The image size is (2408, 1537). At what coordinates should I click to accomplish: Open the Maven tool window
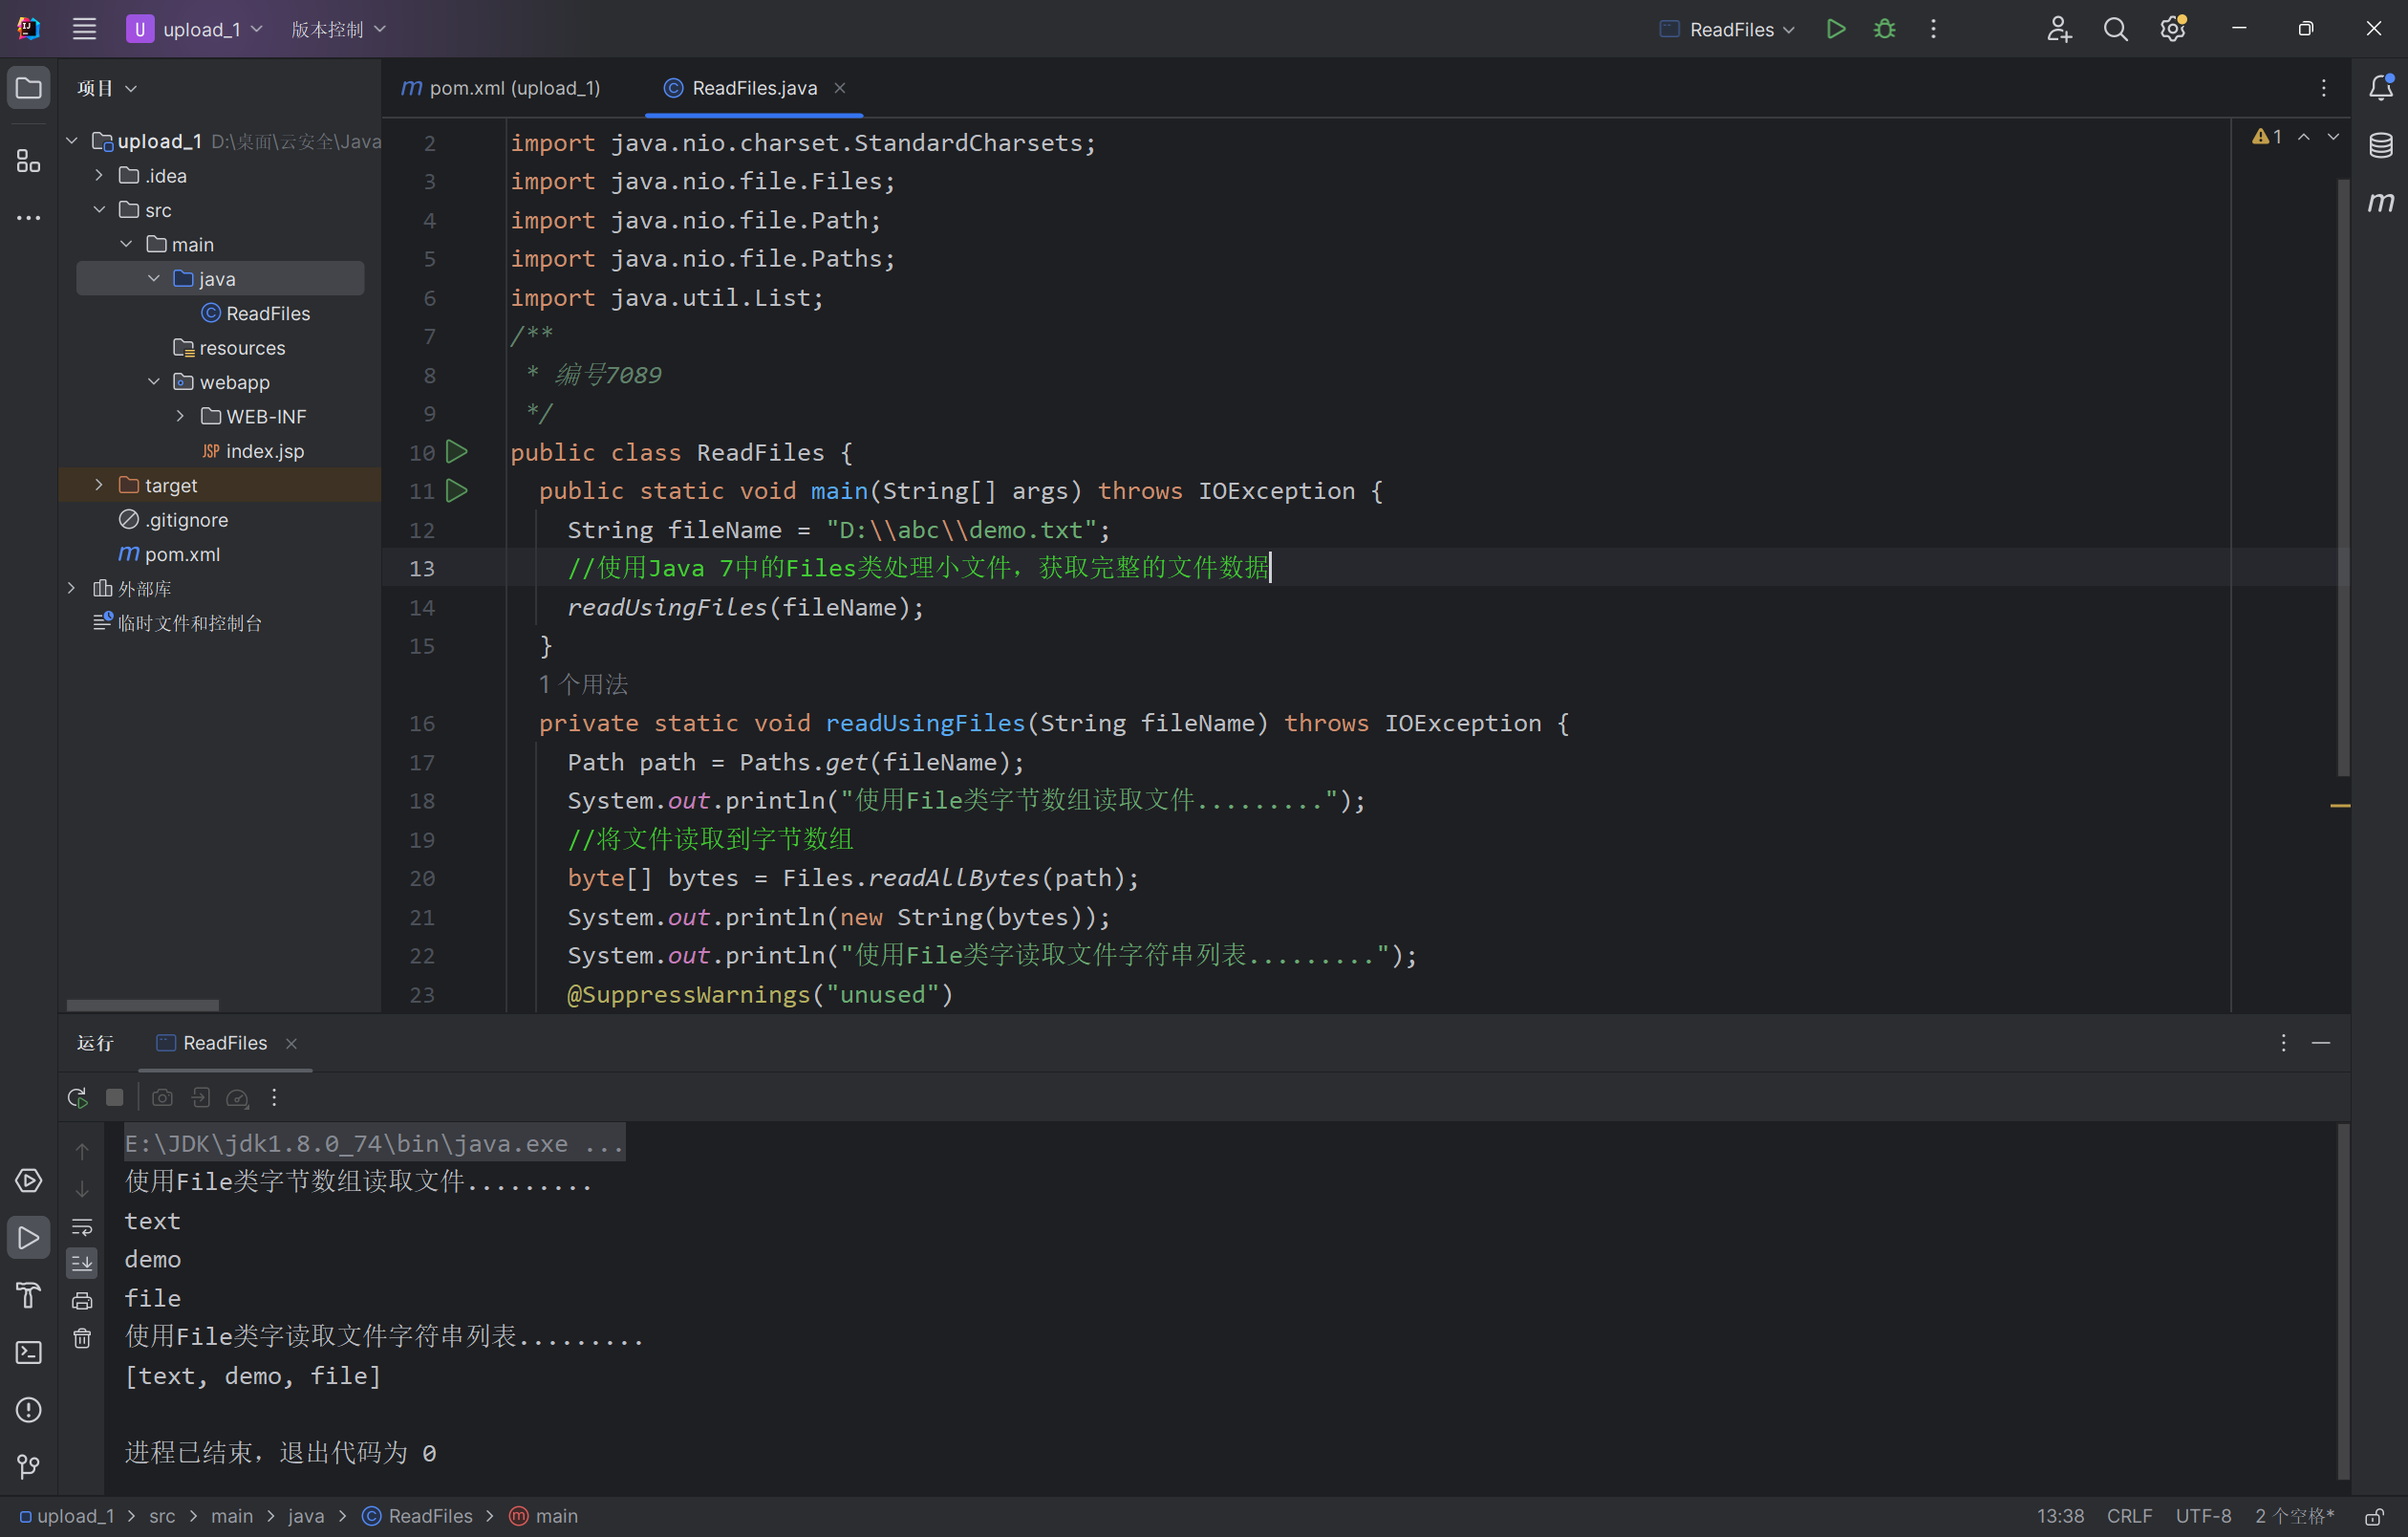pos(2380,202)
